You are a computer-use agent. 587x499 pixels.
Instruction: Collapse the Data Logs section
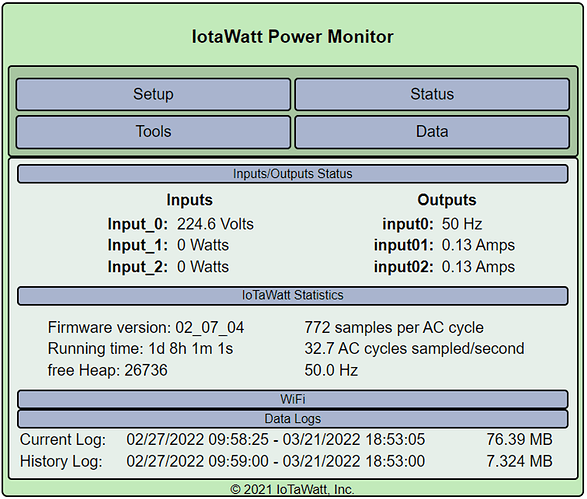point(292,419)
